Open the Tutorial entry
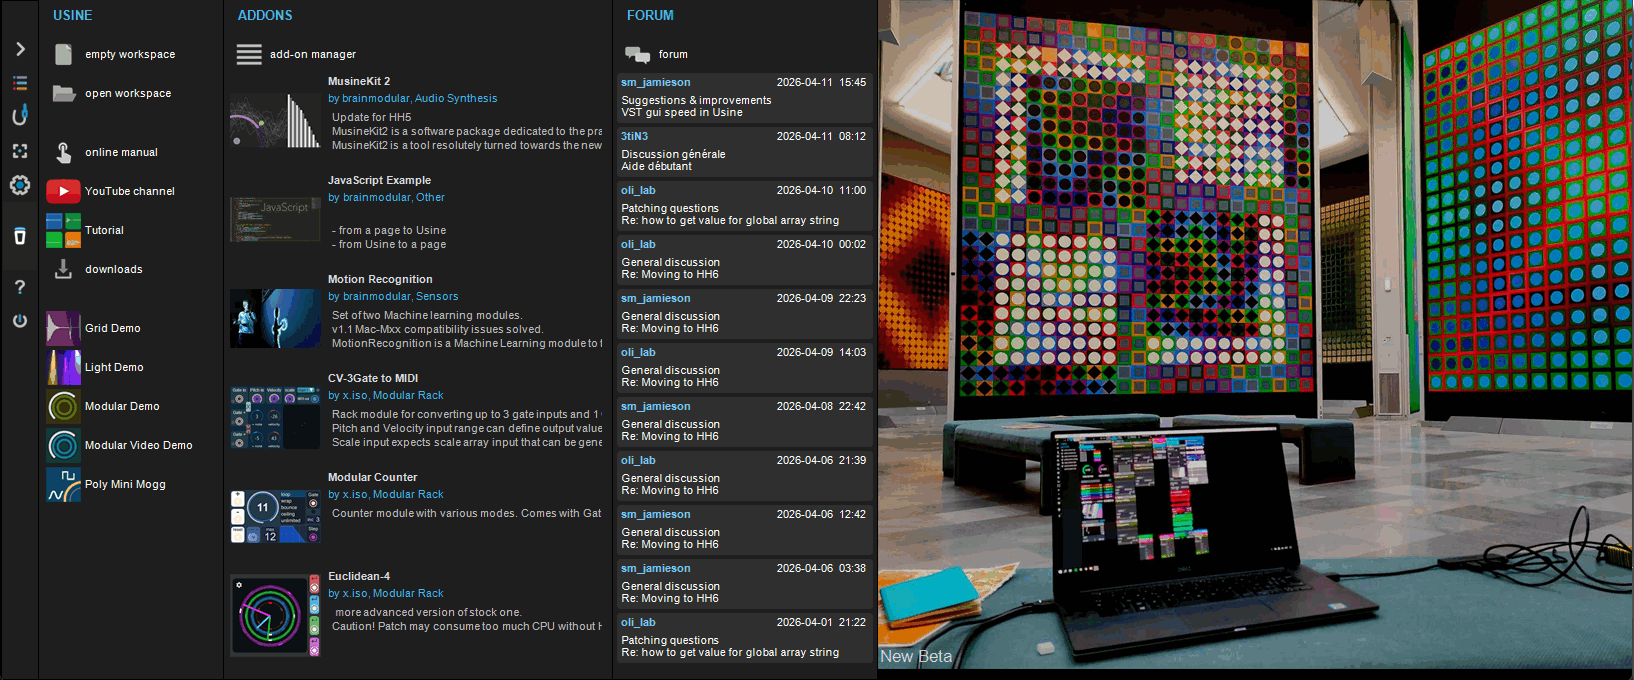1634x680 pixels. point(104,230)
